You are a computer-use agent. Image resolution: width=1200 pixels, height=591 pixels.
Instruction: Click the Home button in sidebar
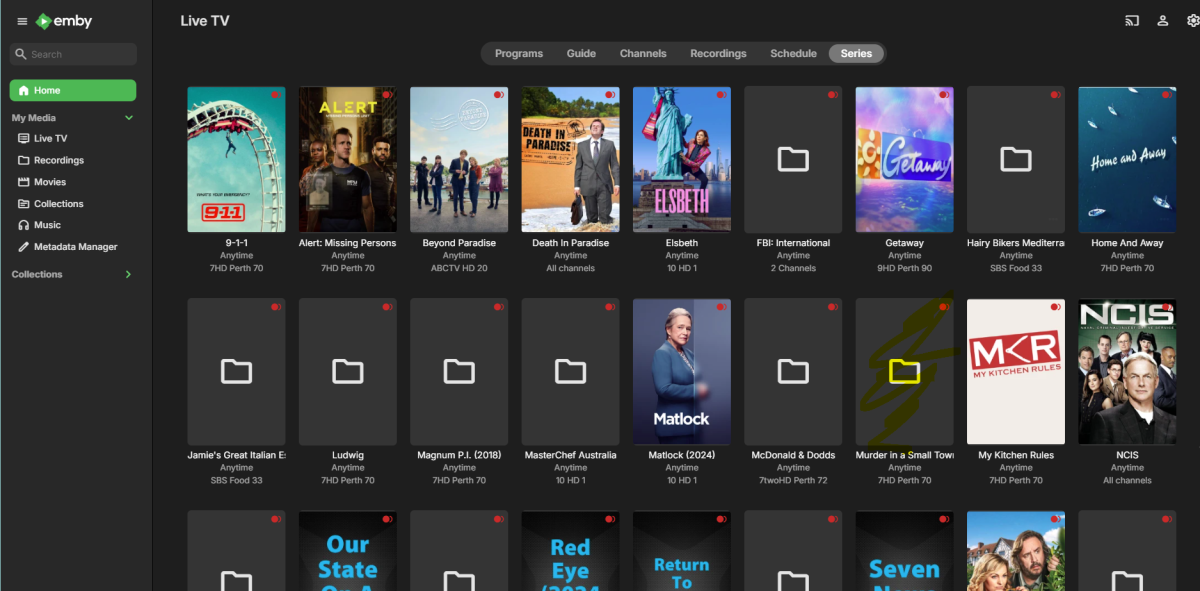tap(73, 91)
